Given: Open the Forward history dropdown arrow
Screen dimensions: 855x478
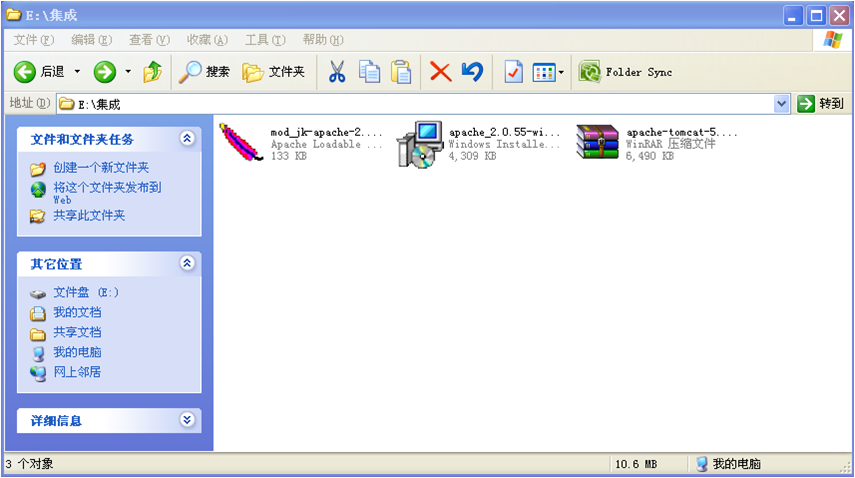Looking at the screenshot, I should tap(128, 71).
